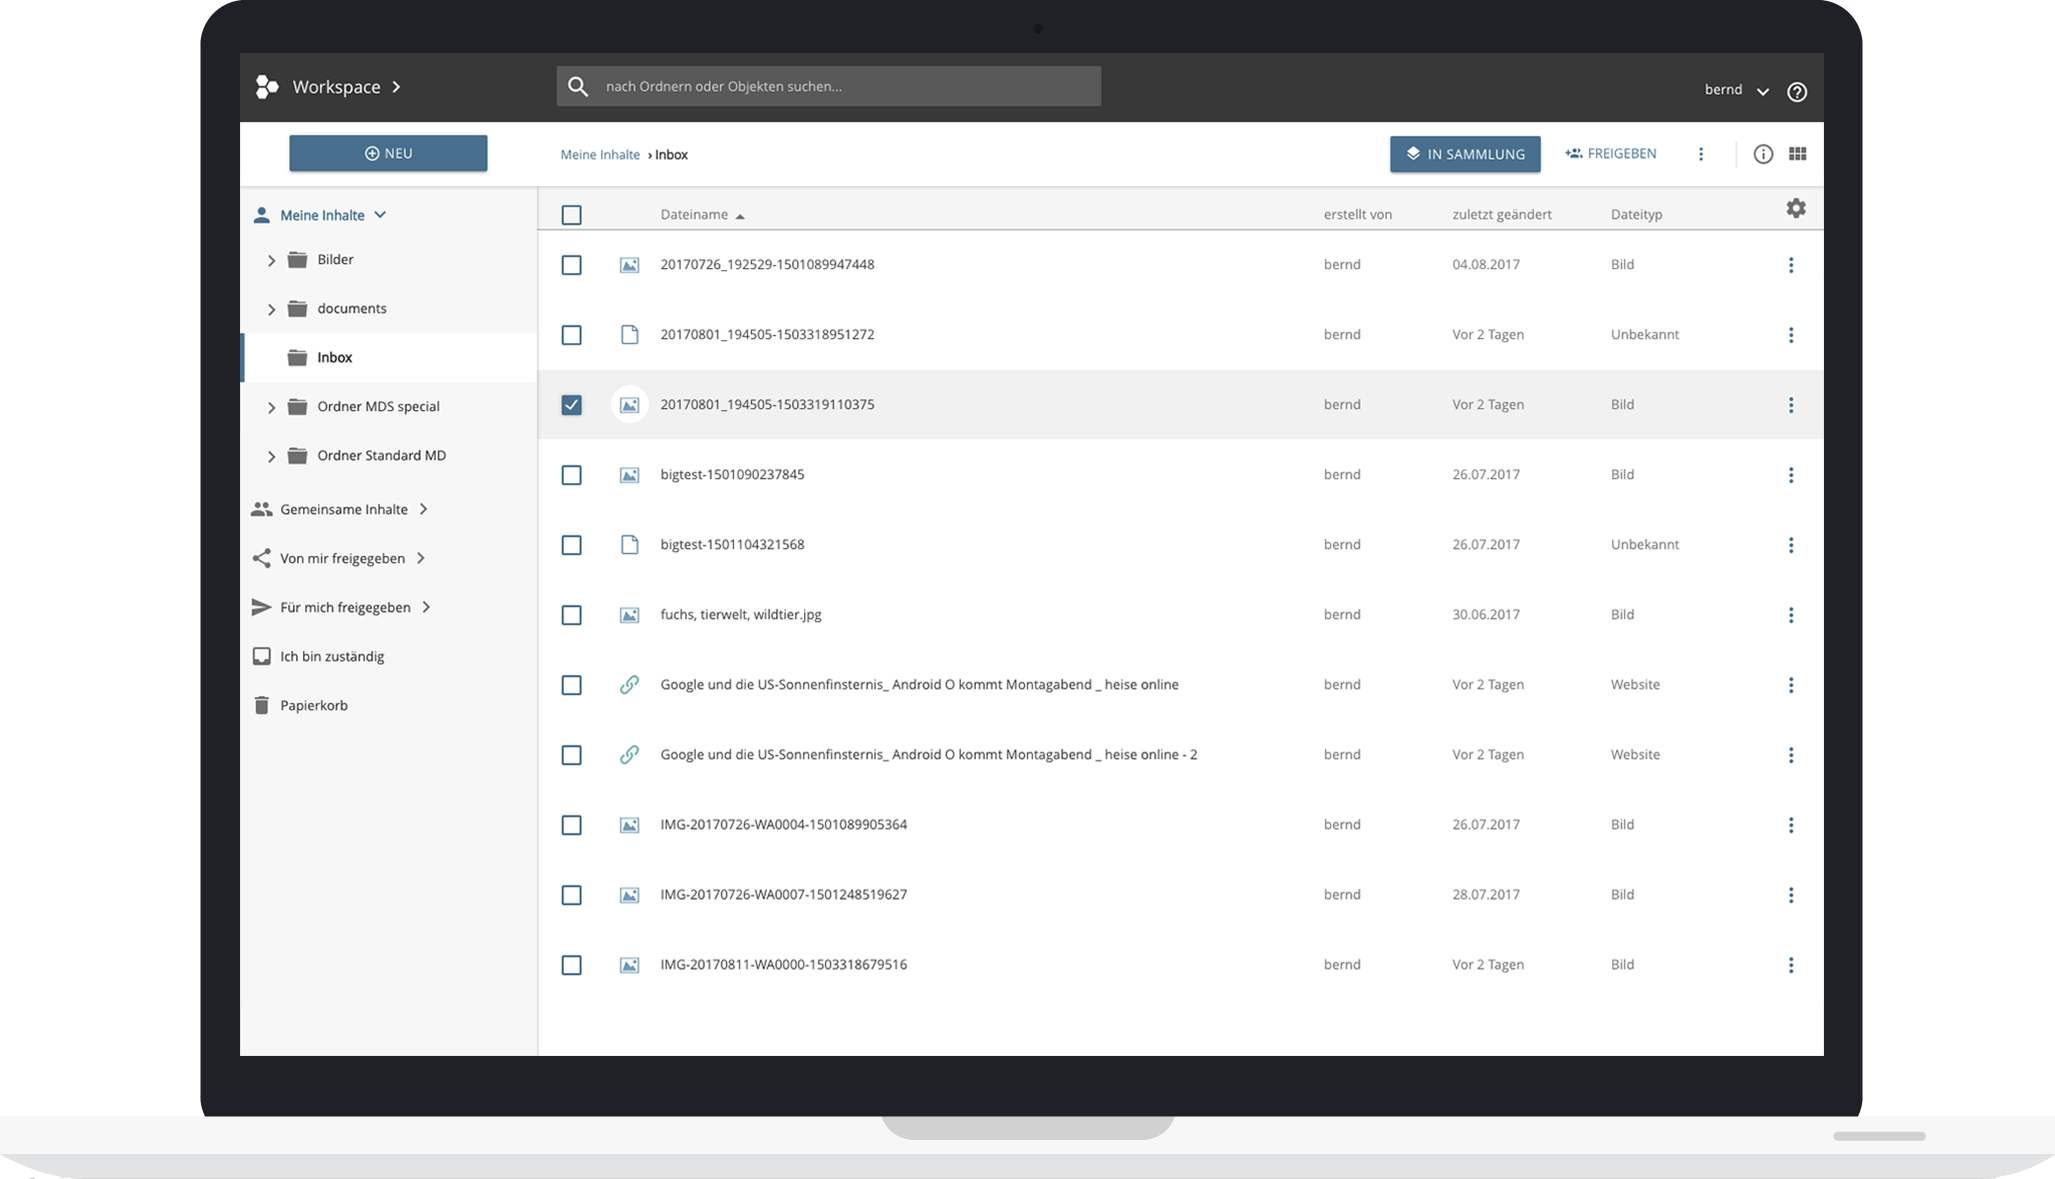Click the Workspace logo icon
The width and height of the screenshot is (2055, 1179).
click(x=266, y=87)
